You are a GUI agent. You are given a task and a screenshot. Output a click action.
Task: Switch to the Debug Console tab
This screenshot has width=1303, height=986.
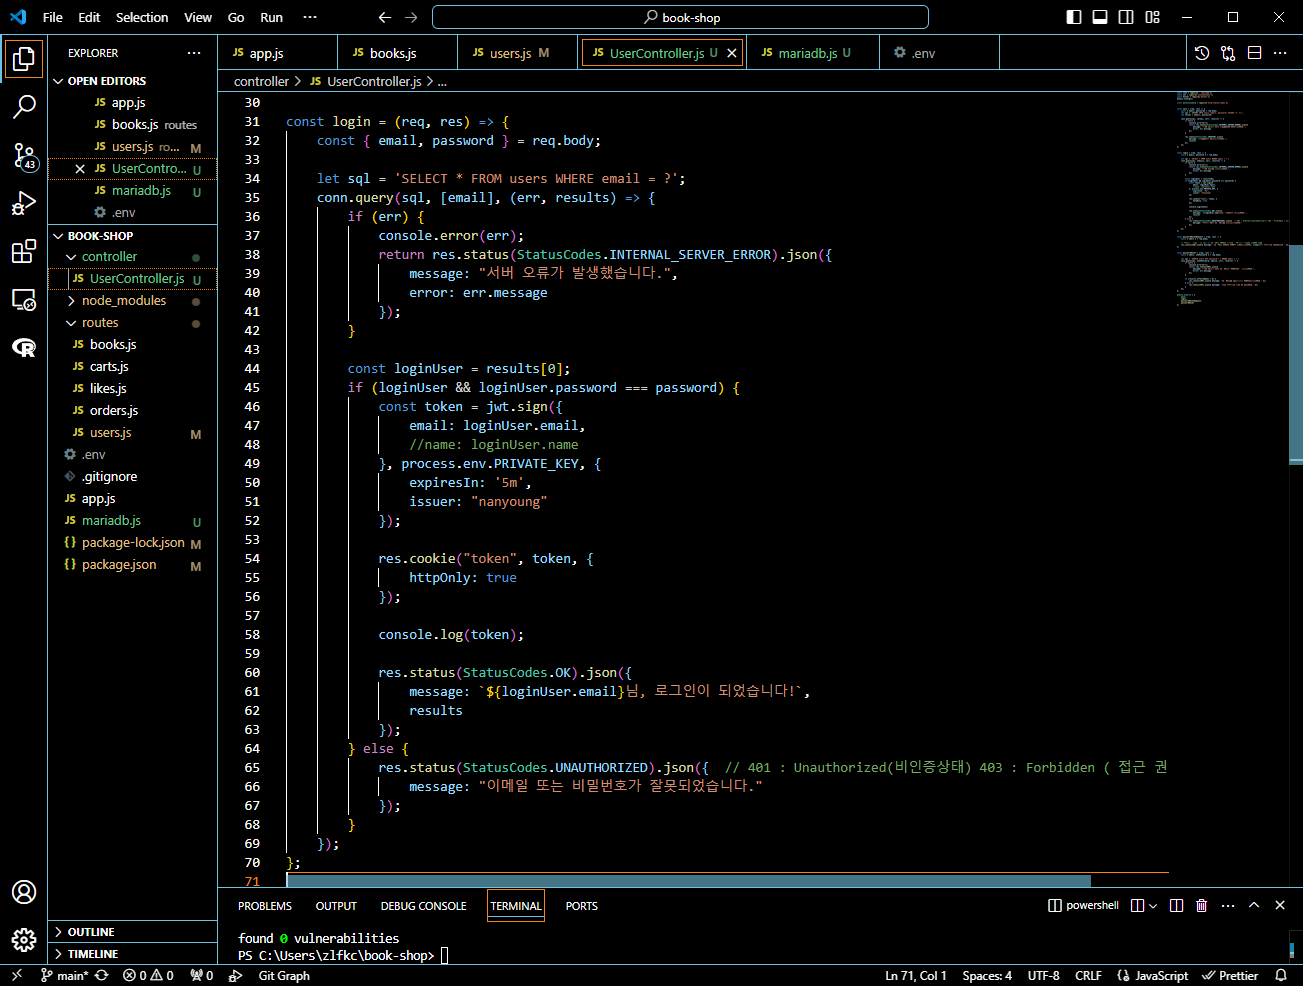coord(423,906)
